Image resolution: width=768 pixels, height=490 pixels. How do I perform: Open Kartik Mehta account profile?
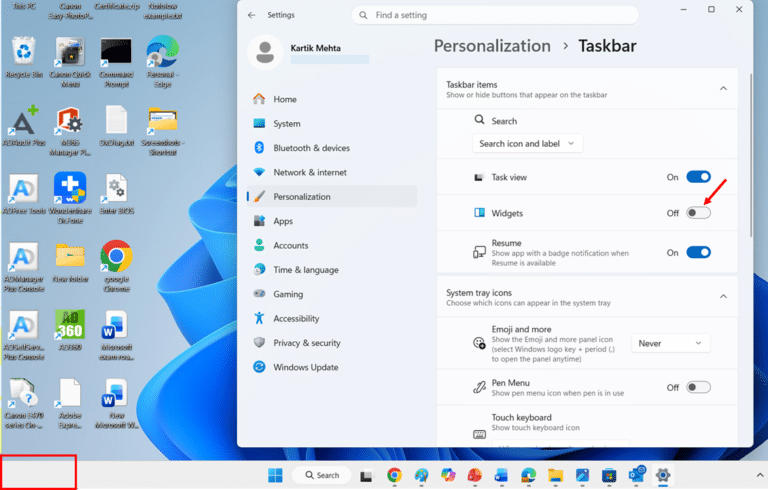pyautogui.click(x=309, y=52)
